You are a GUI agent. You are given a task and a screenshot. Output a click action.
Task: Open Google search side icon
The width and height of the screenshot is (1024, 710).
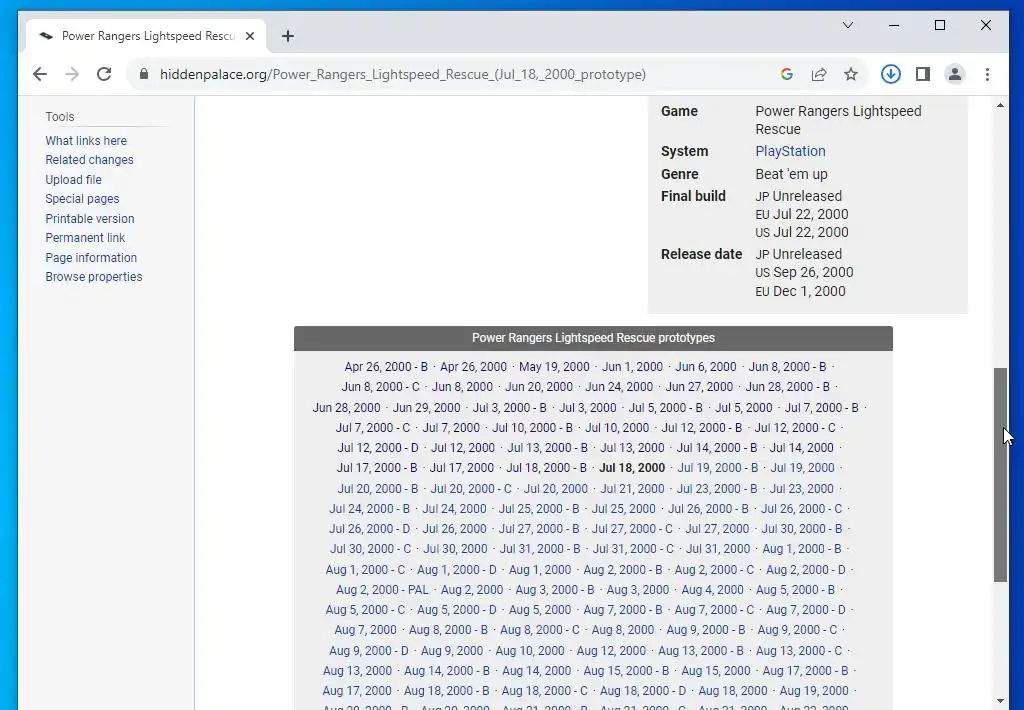[x=787, y=74]
